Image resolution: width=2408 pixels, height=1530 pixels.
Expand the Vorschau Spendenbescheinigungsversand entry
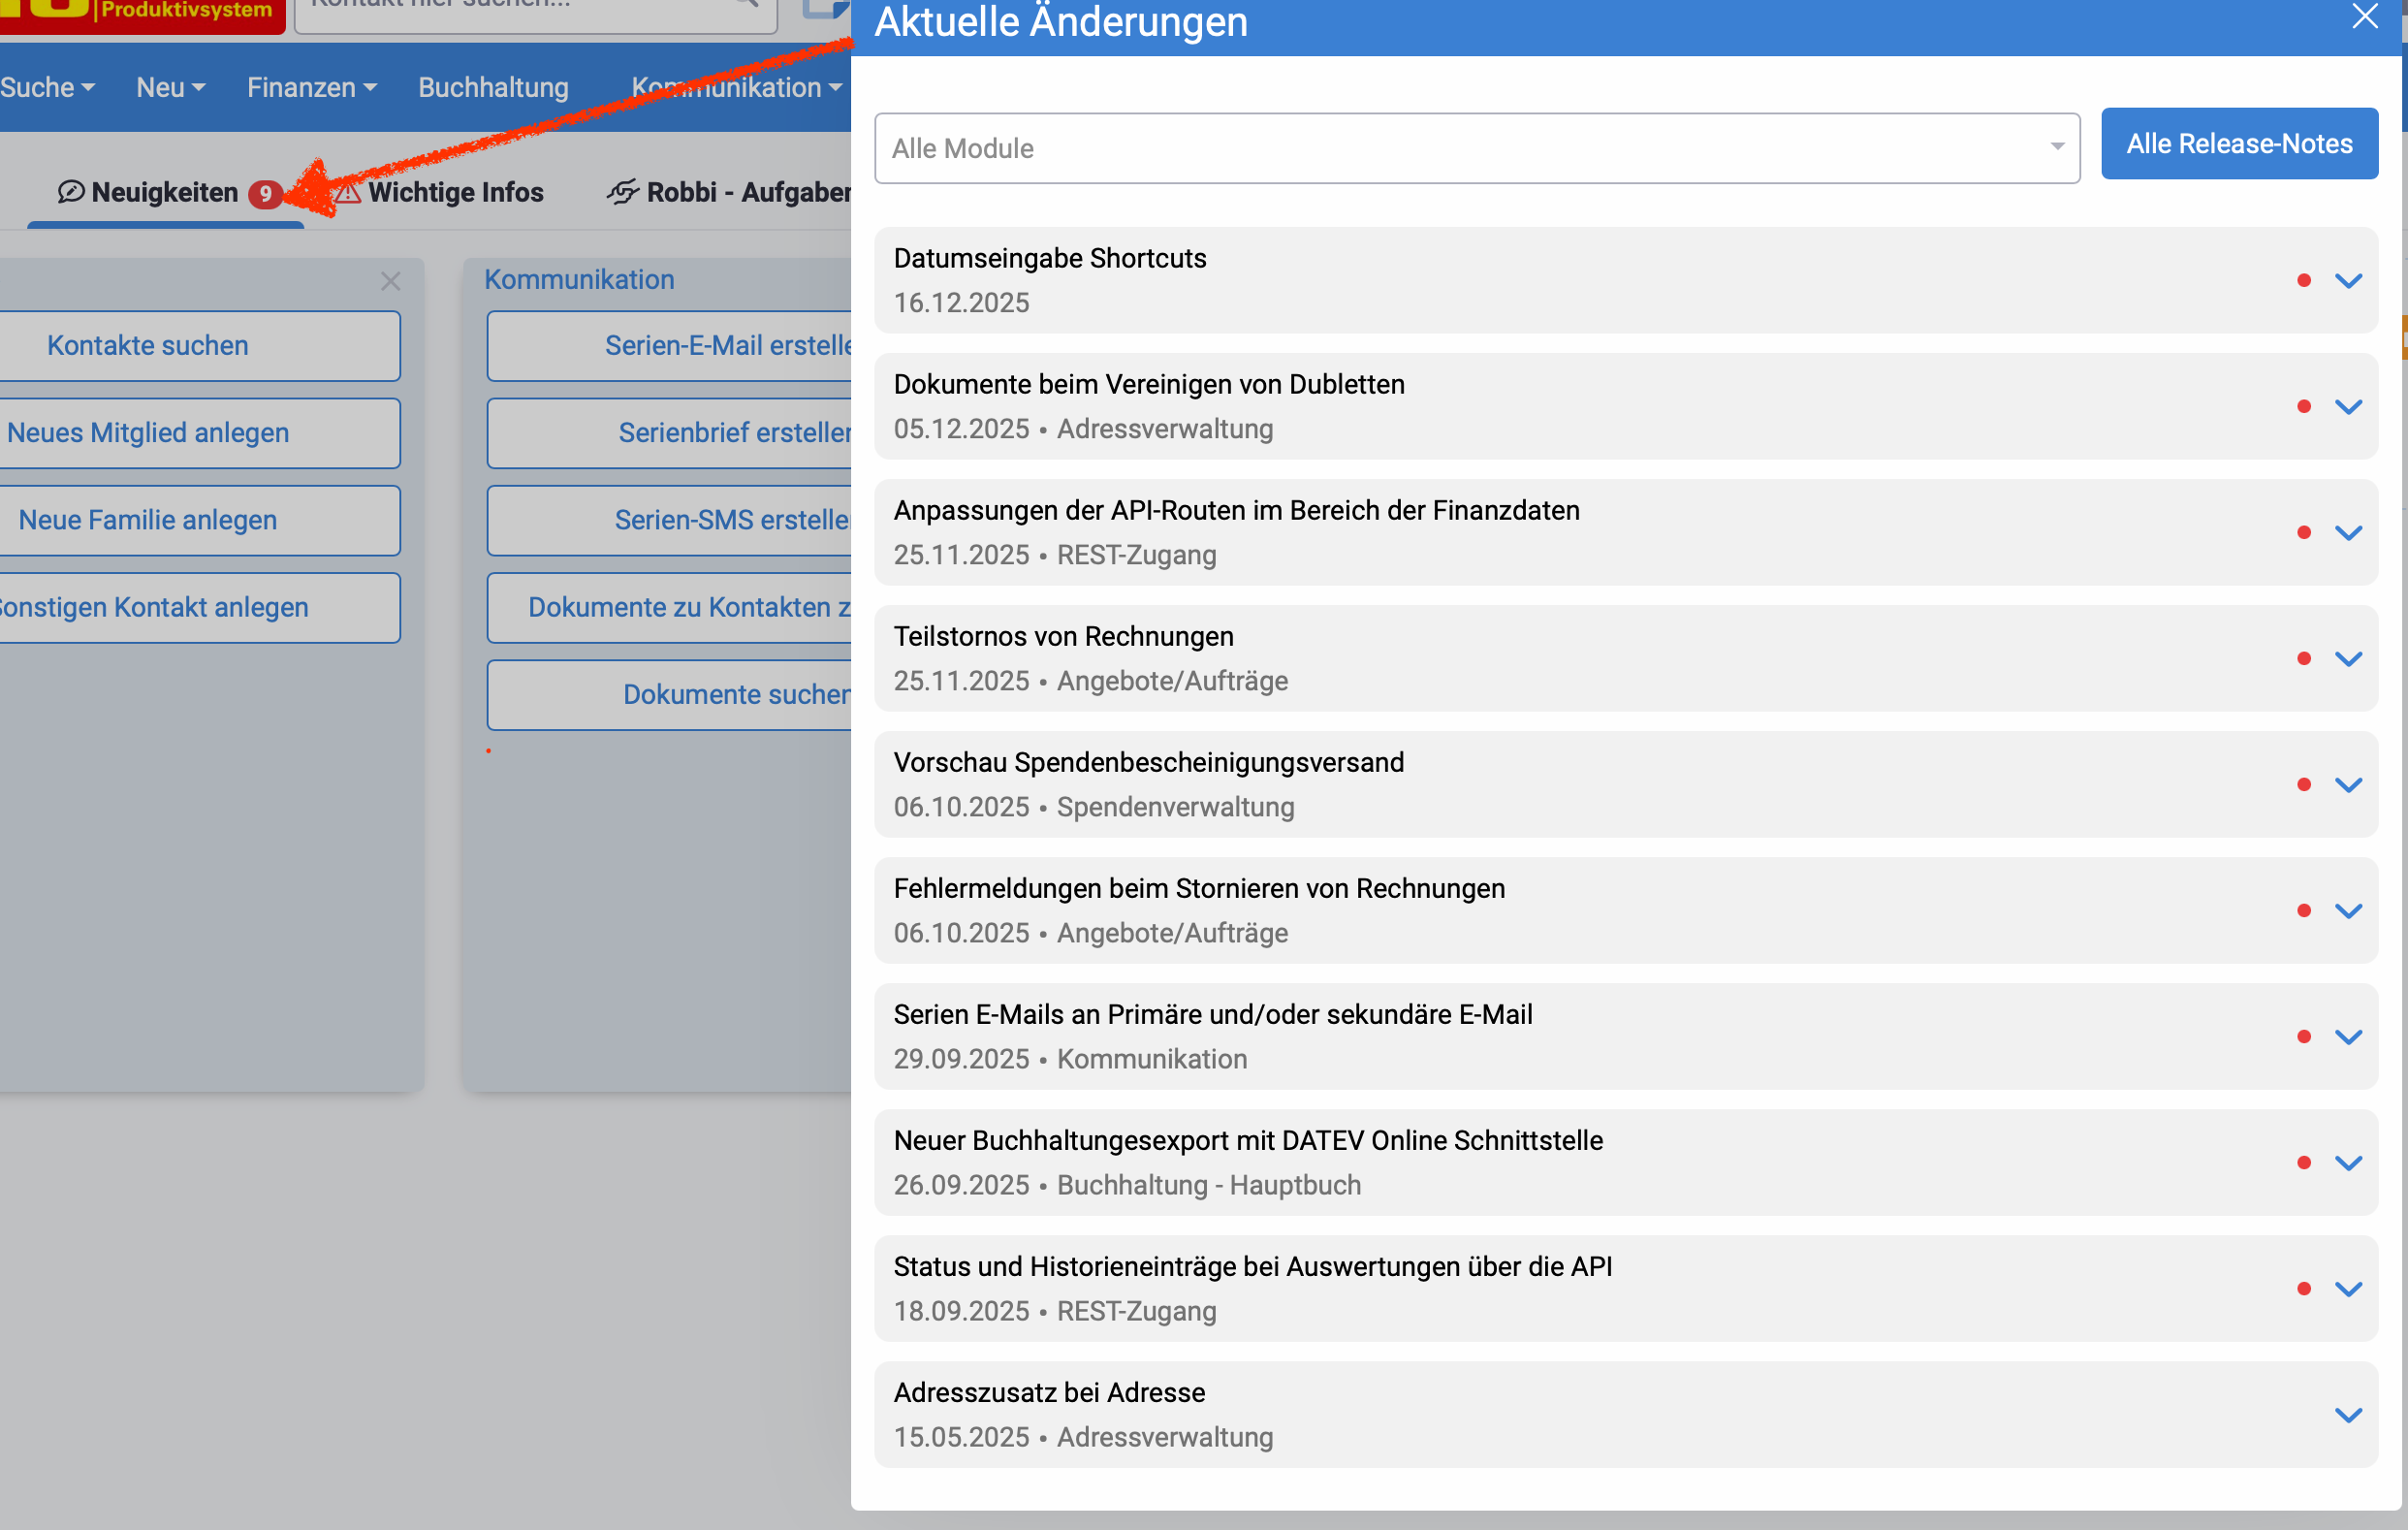pyautogui.click(x=2347, y=785)
